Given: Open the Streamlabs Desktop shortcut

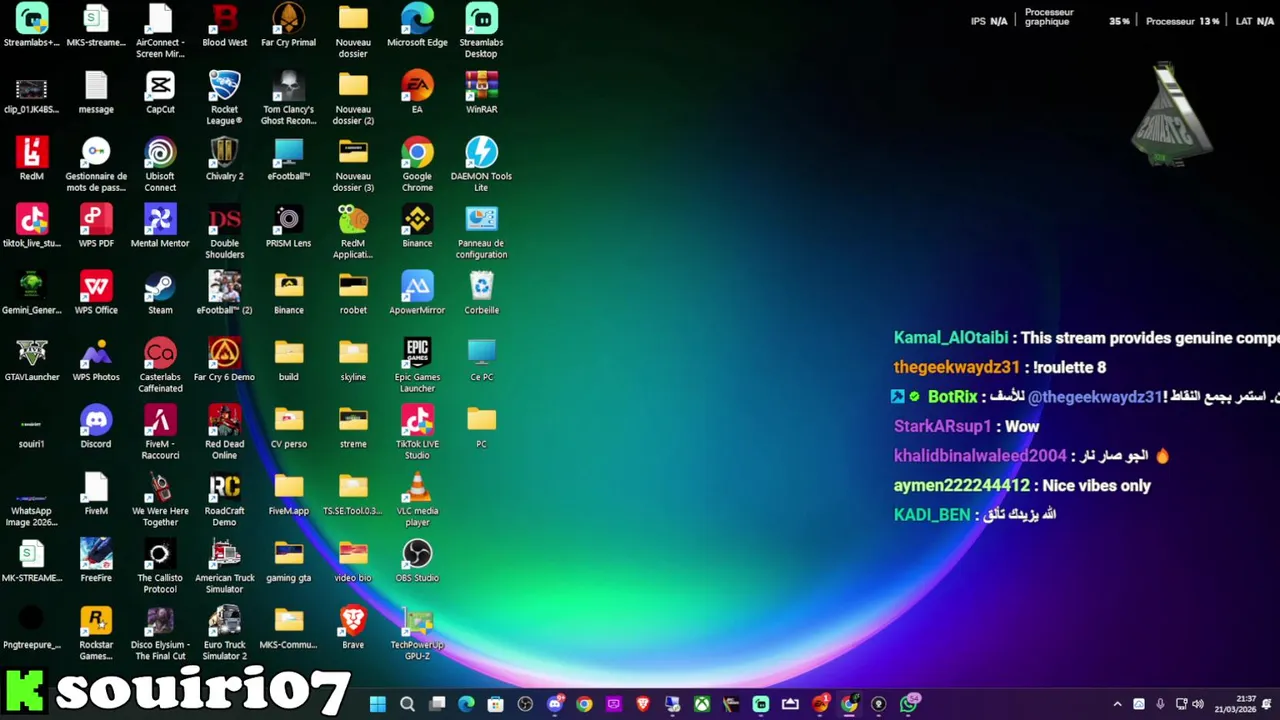Looking at the screenshot, I should click(481, 30).
